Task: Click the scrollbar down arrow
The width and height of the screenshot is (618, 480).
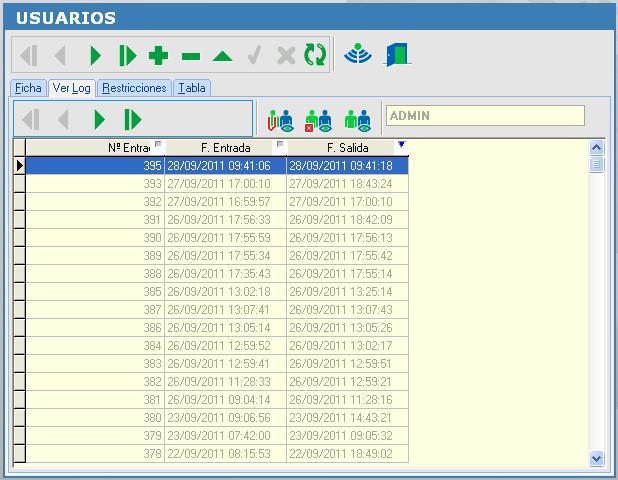Action: (x=596, y=459)
